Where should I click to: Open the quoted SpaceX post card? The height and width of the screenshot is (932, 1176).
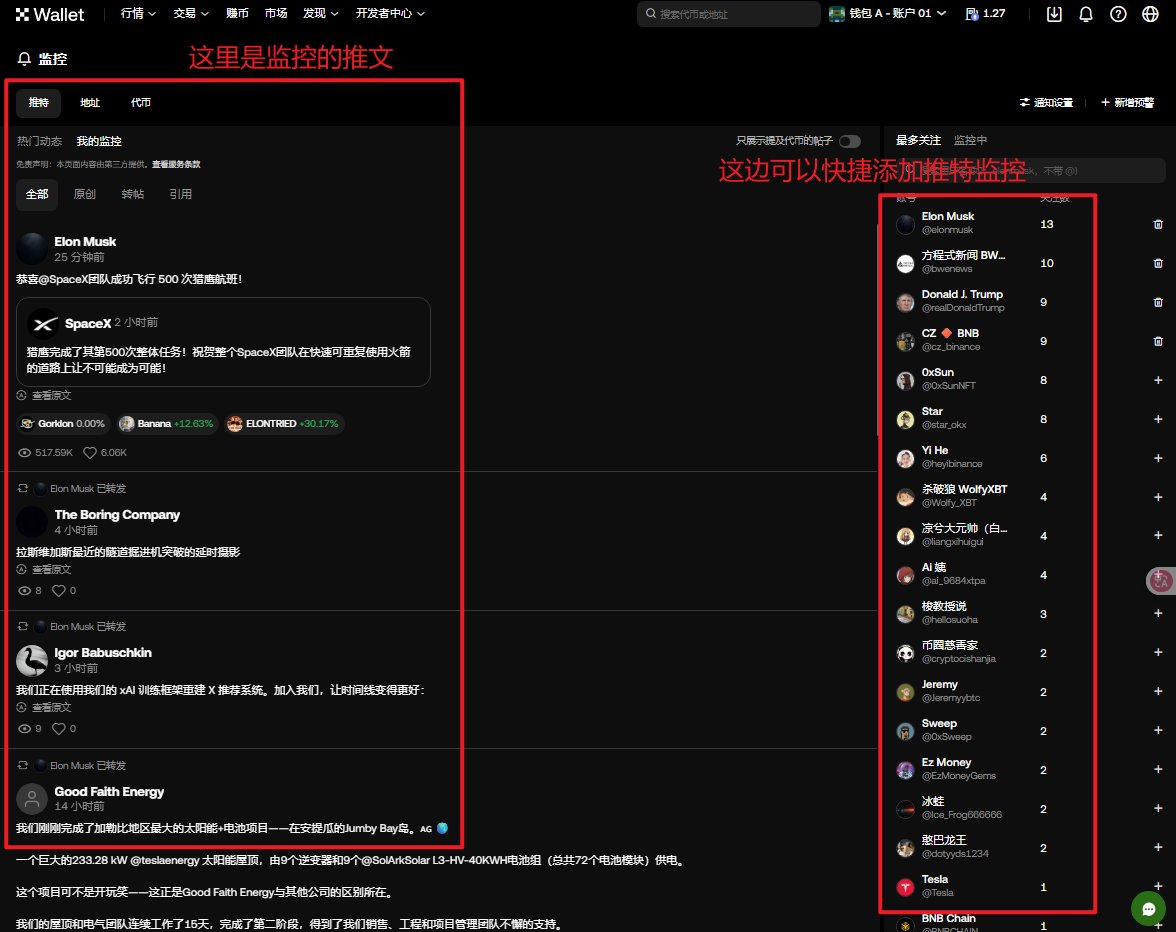(224, 342)
